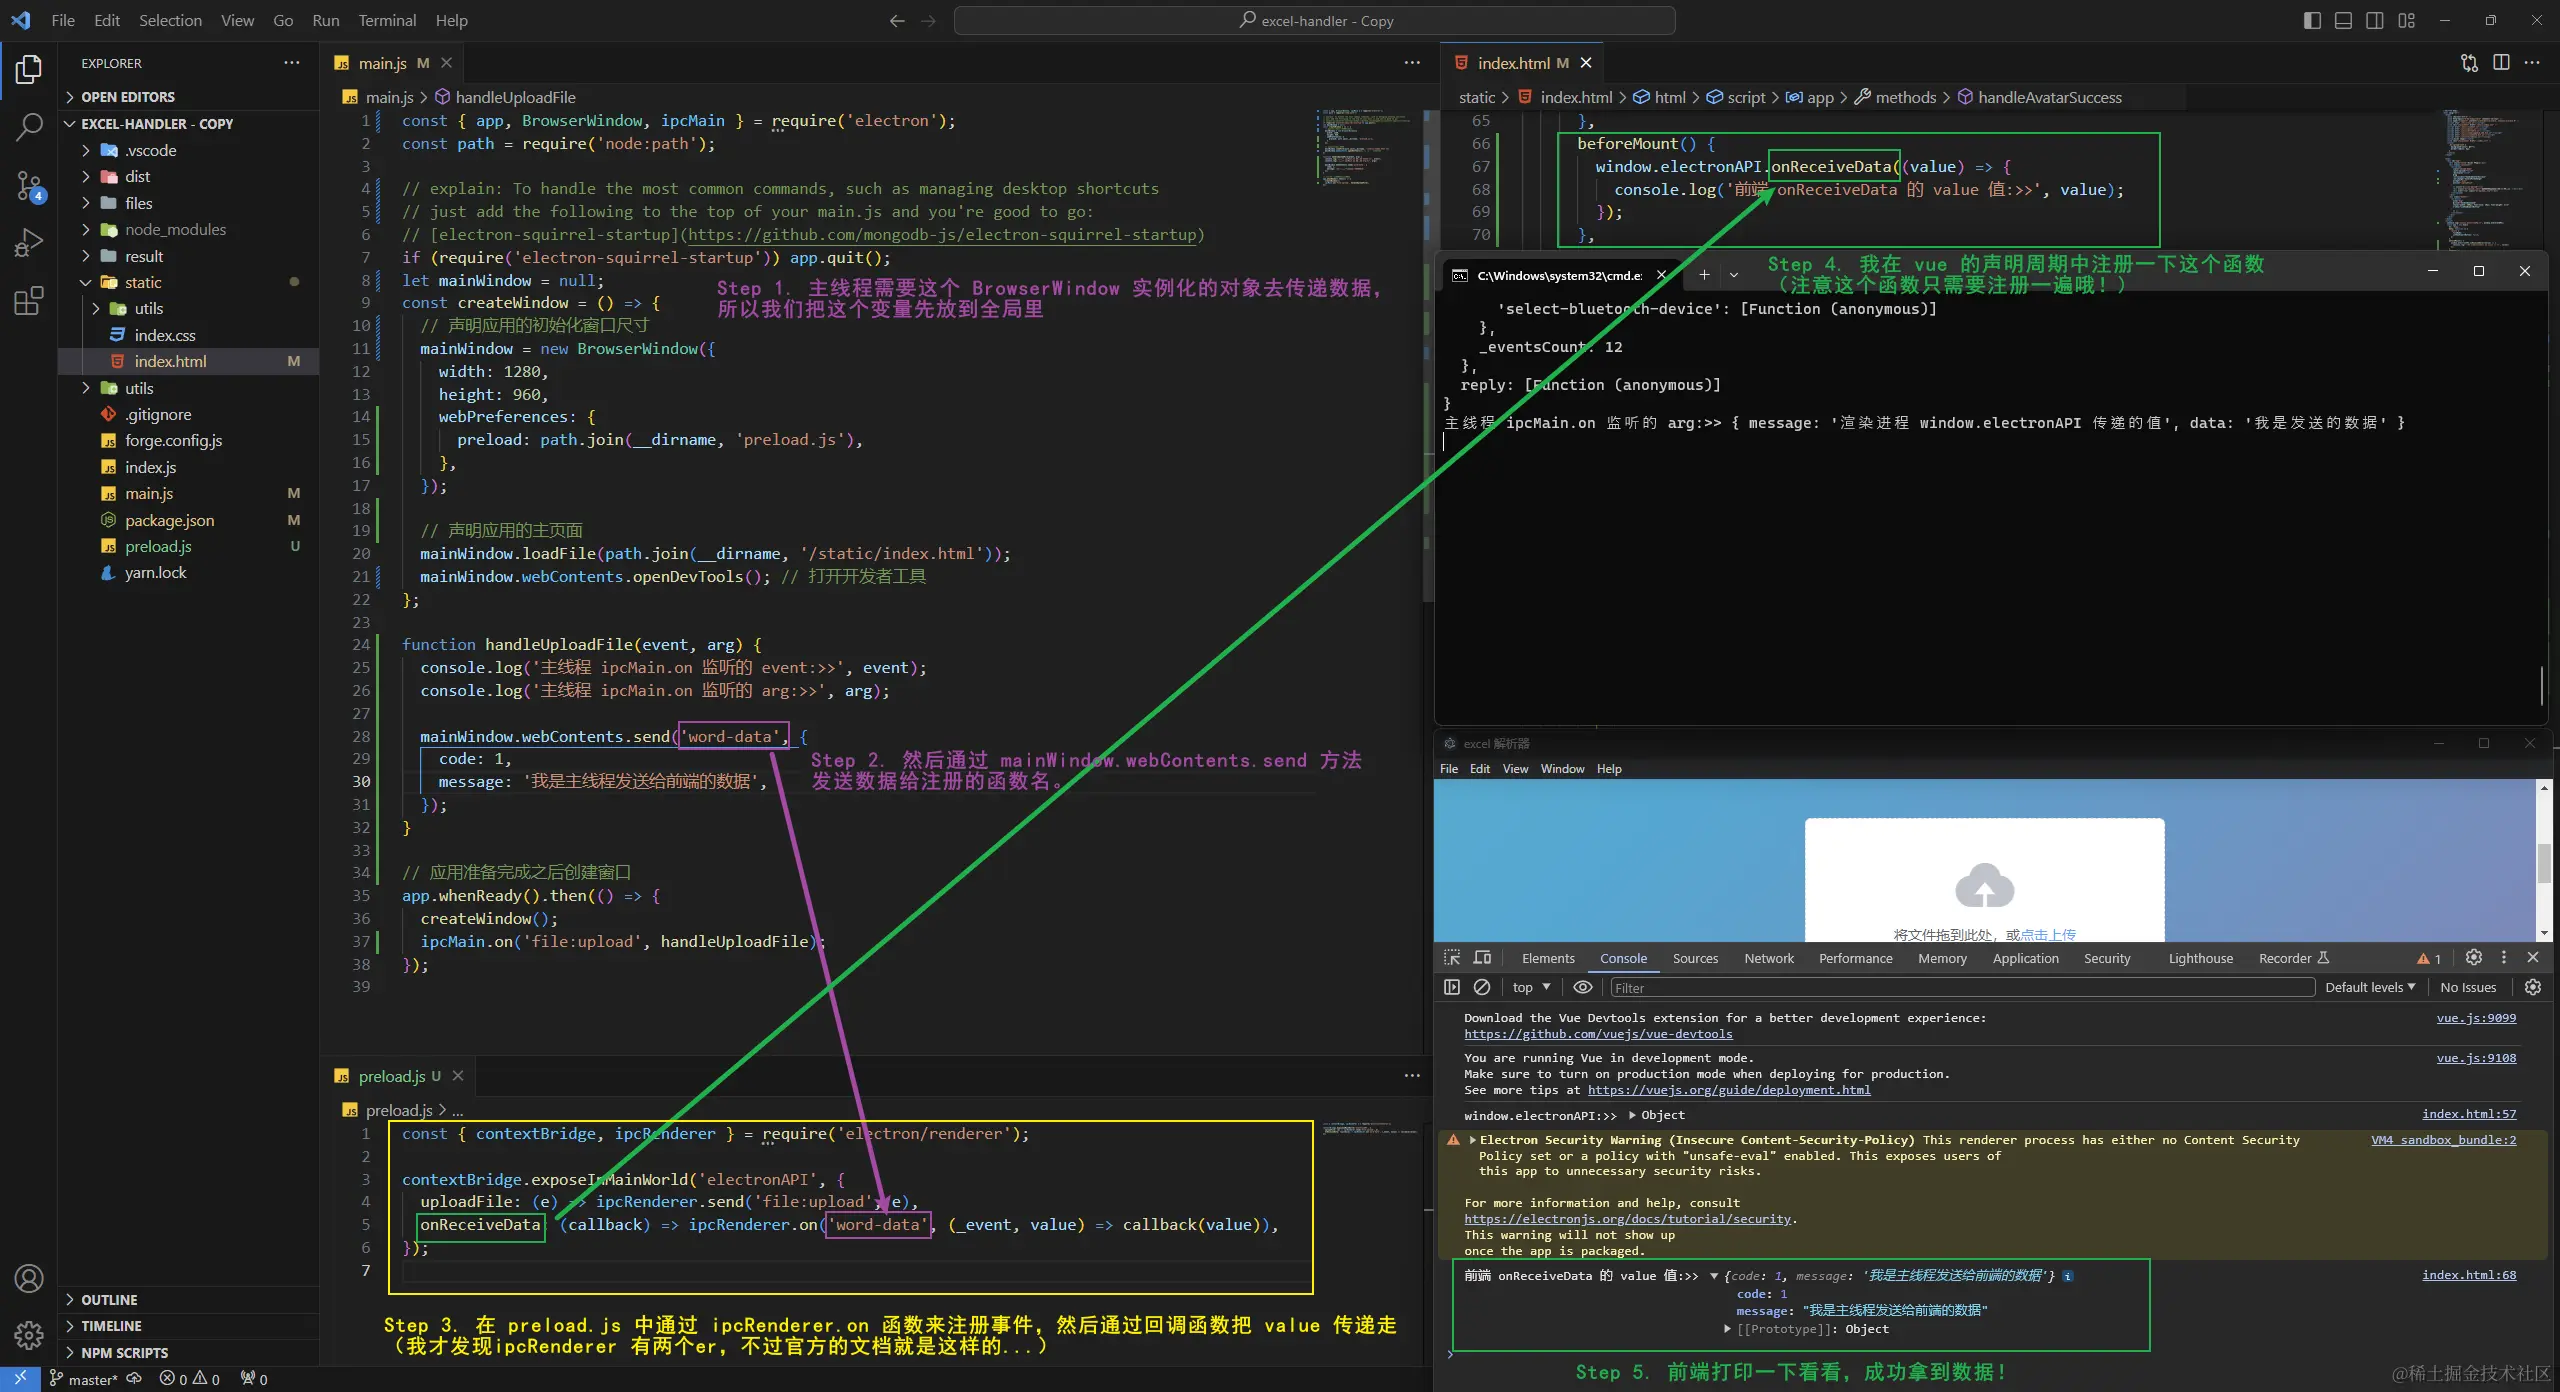Toggle primary side bar layout icon

coord(2312,20)
